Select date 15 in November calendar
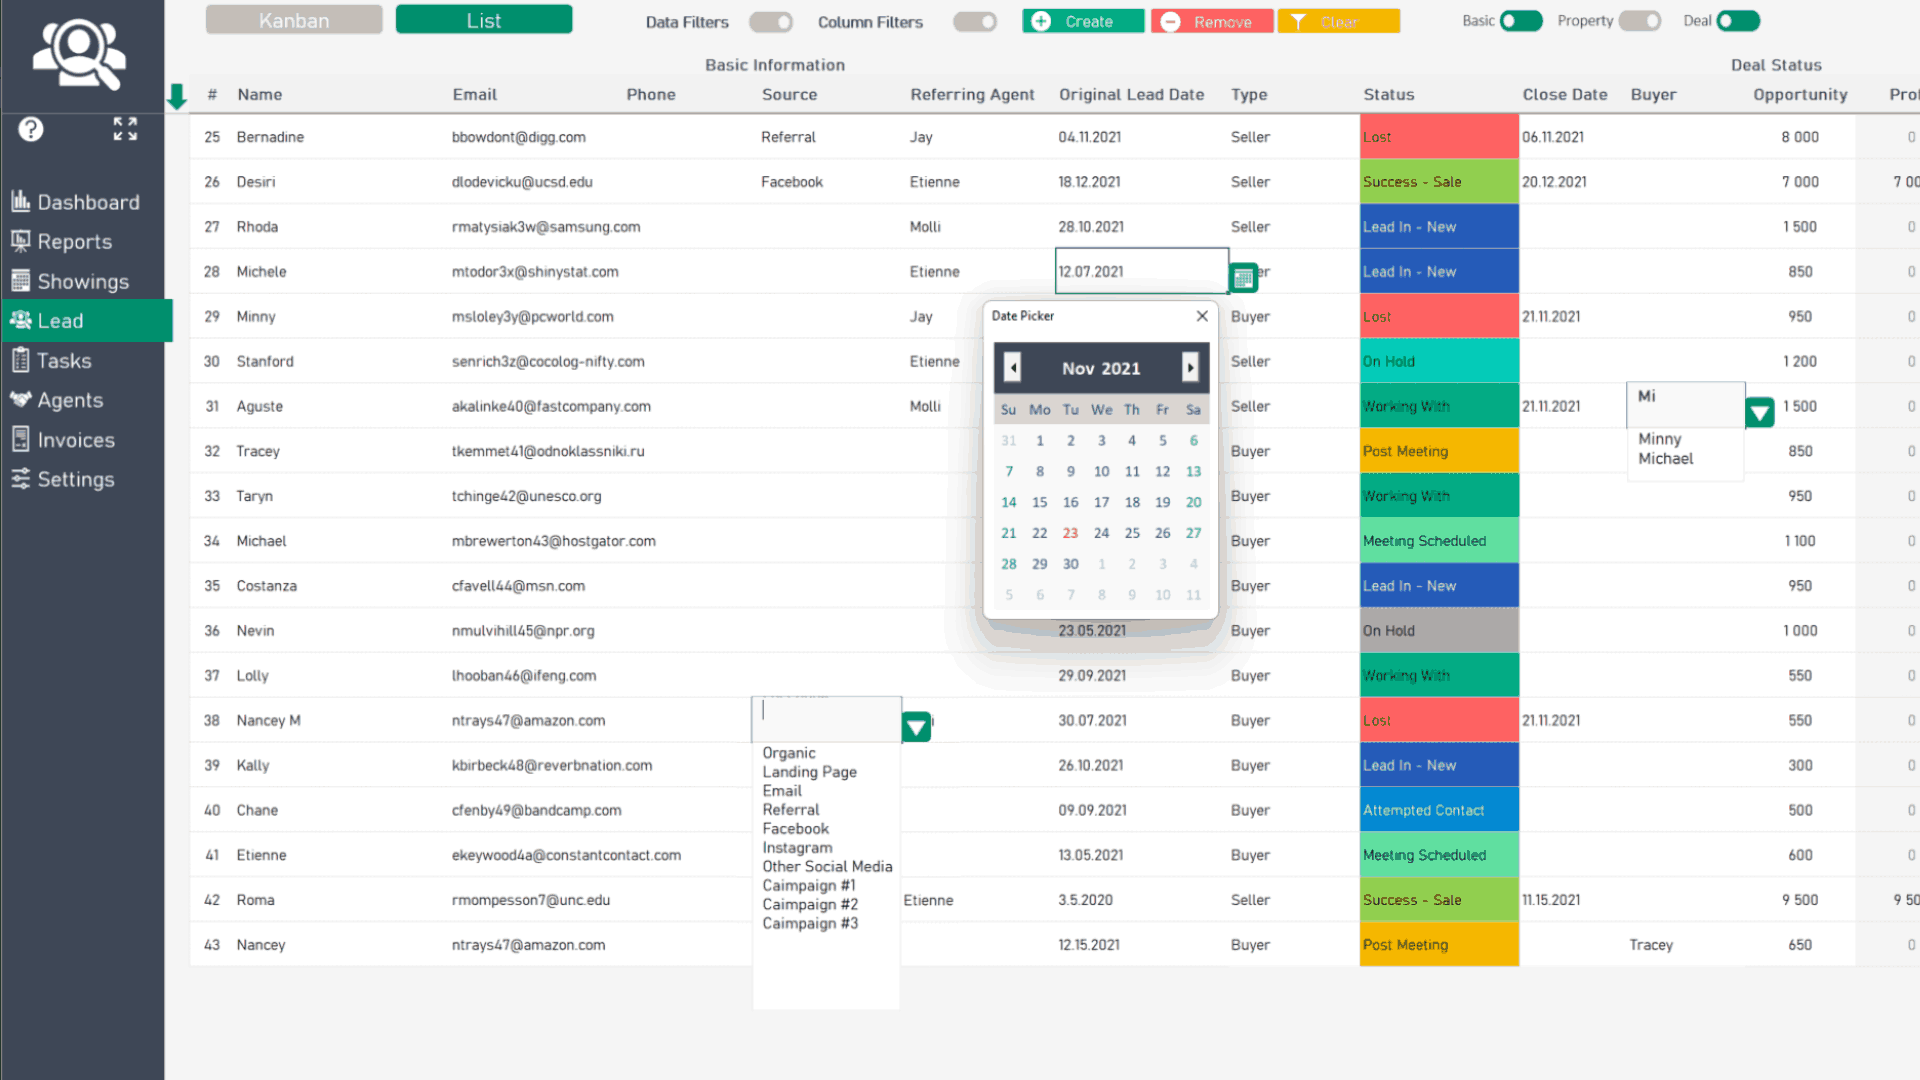The height and width of the screenshot is (1080, 1920). (1039, 501)
